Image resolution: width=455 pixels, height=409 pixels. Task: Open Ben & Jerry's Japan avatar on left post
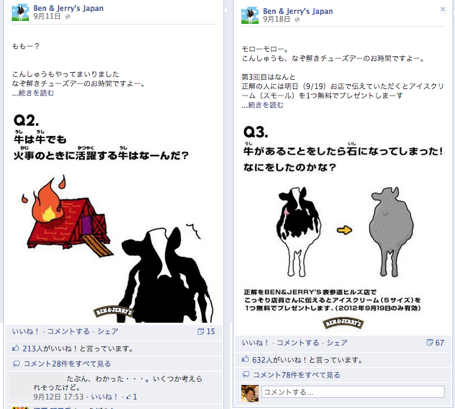pyautogui.click(x=20, y=12)
